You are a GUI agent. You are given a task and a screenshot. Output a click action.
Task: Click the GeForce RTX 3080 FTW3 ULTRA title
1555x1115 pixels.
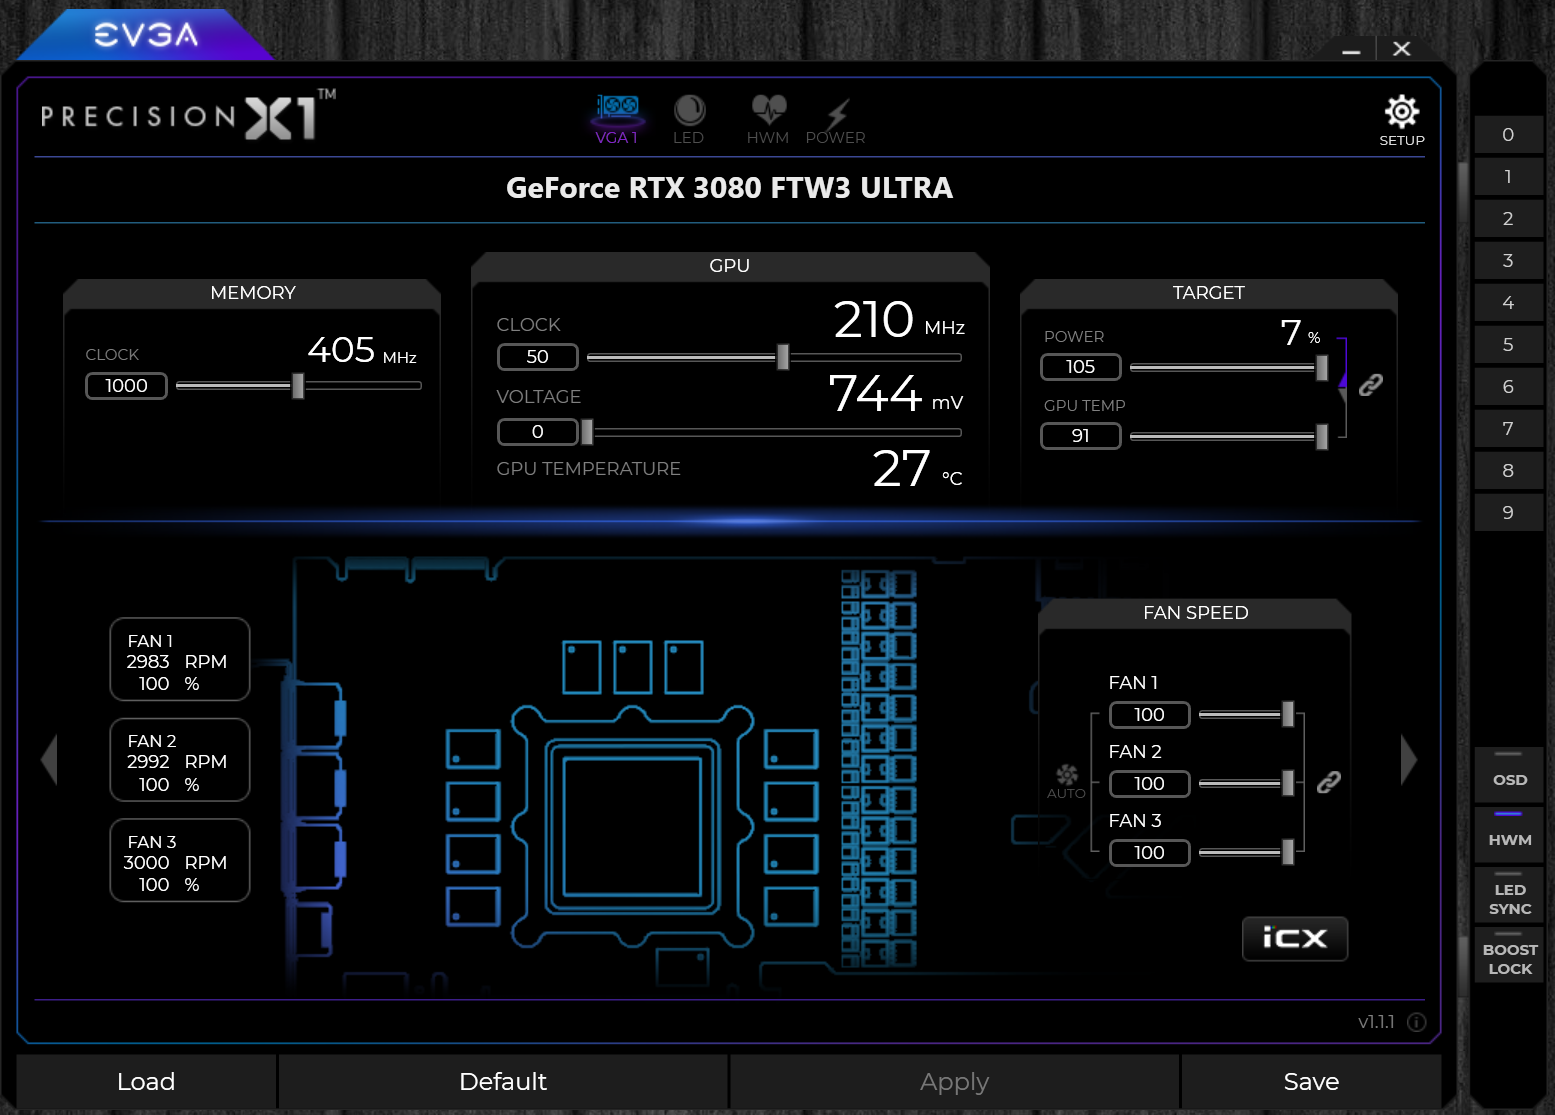pyautogui.click(x=729, y=188)
